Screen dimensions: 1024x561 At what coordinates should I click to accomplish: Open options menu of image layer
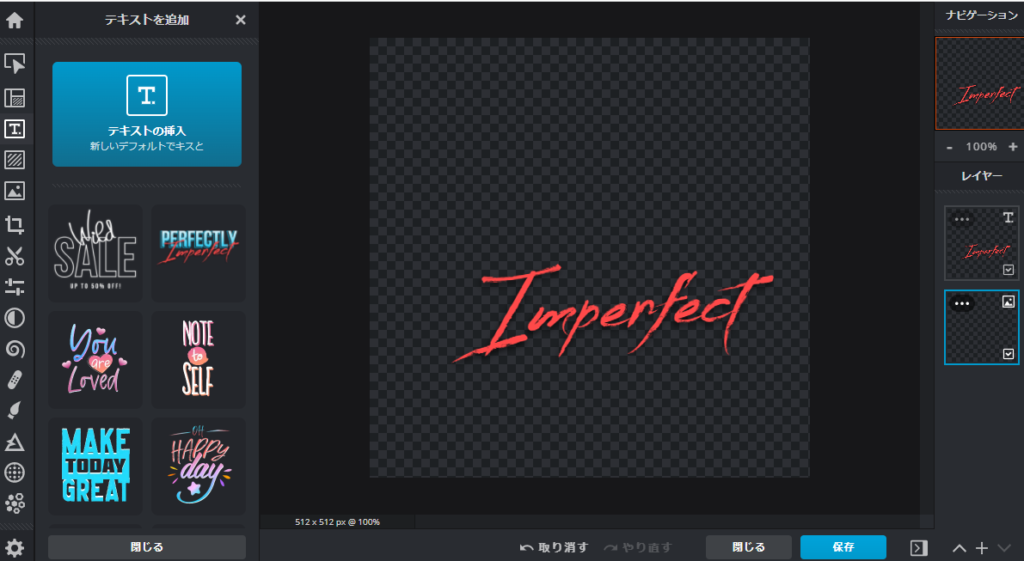(961, 304)
